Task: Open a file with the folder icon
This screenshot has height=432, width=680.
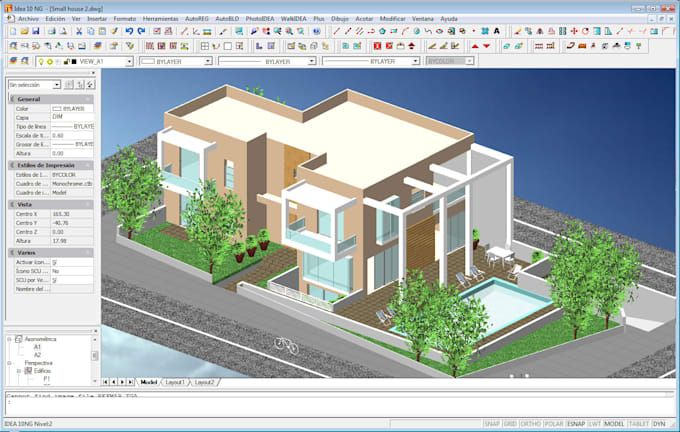Action: coord(24,31)
